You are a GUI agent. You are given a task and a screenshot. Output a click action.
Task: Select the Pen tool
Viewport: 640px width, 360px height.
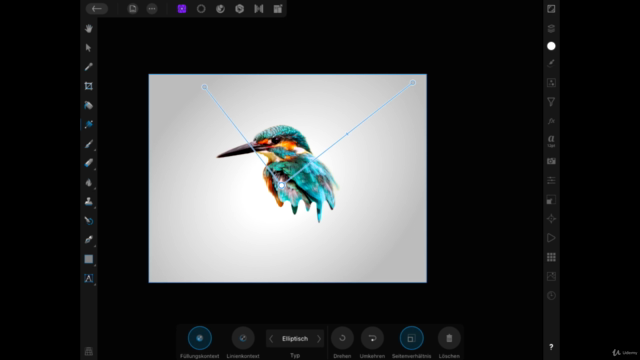click(89, 240)
